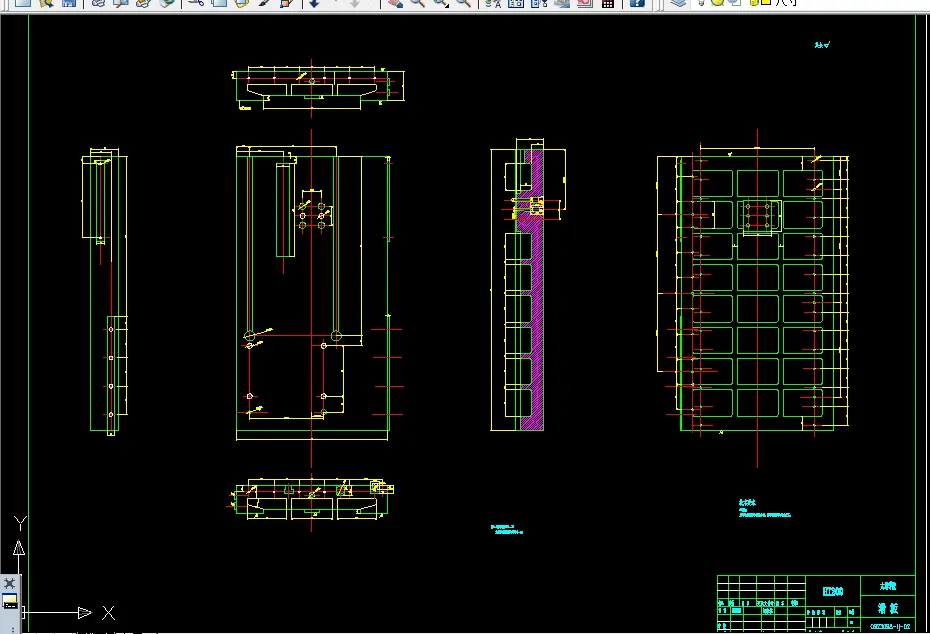
Task: Click the Publish icon in toolbar
Action: pyautogui.click(x=144, y=2)
